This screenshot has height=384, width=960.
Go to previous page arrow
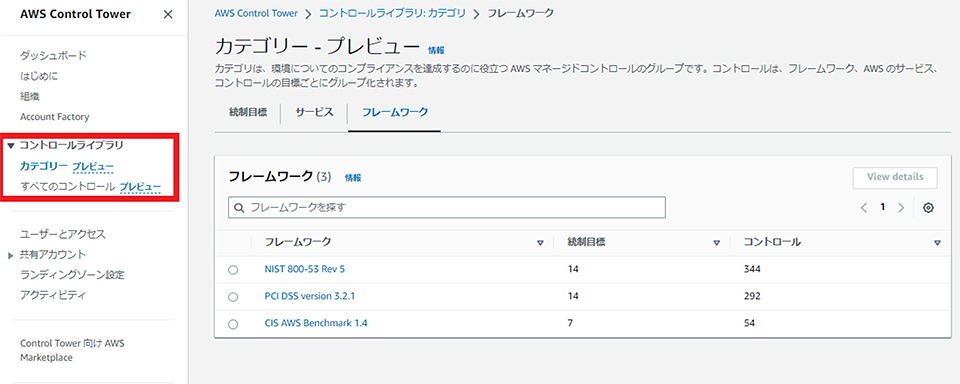pyautogui.click(x=864, y=208)
